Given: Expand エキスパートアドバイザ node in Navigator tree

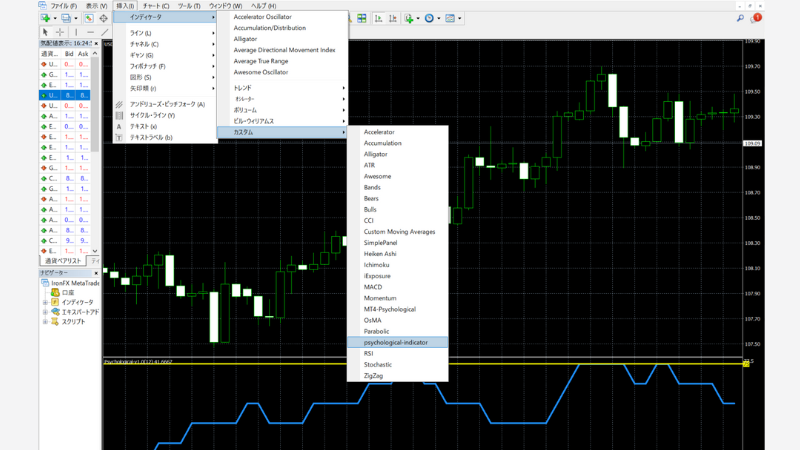Looking at the screenshot, I should click(x=45, y=312).
